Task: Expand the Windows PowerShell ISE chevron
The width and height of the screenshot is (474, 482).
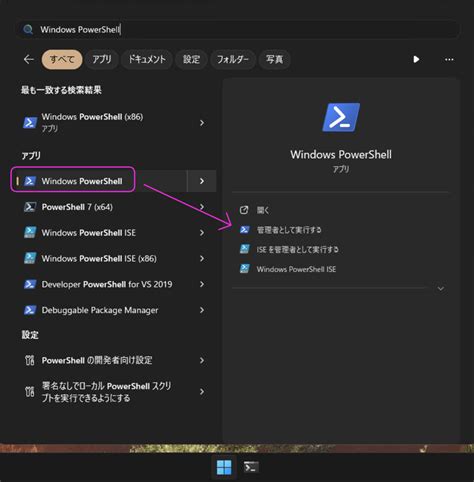Action: pos(202,232)
